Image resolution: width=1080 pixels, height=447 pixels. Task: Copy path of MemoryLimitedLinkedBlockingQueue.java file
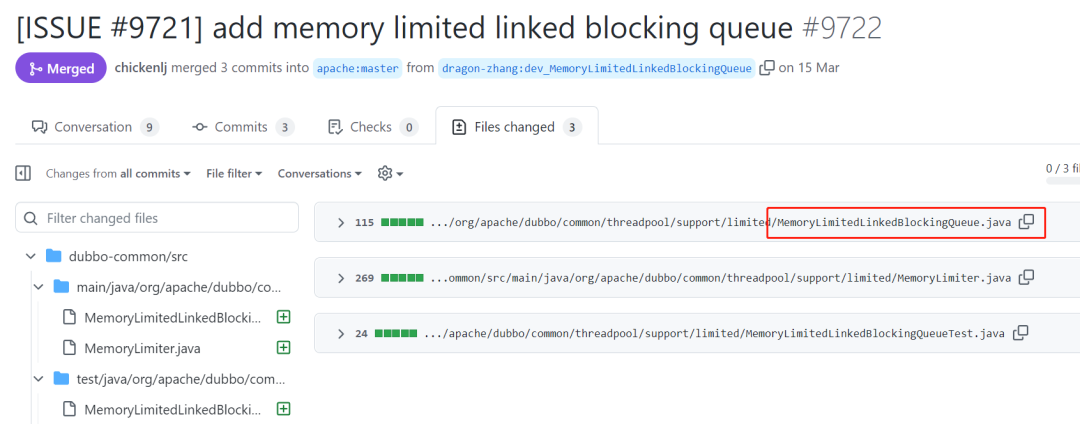[1026, 222]
